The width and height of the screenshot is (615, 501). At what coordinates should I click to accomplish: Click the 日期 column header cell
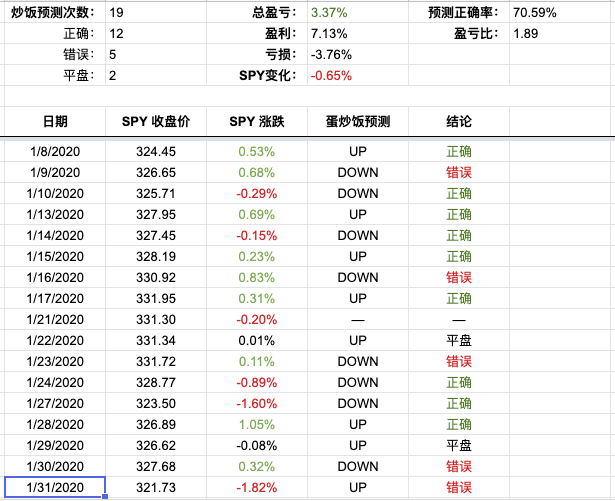[x=55, y=122]
